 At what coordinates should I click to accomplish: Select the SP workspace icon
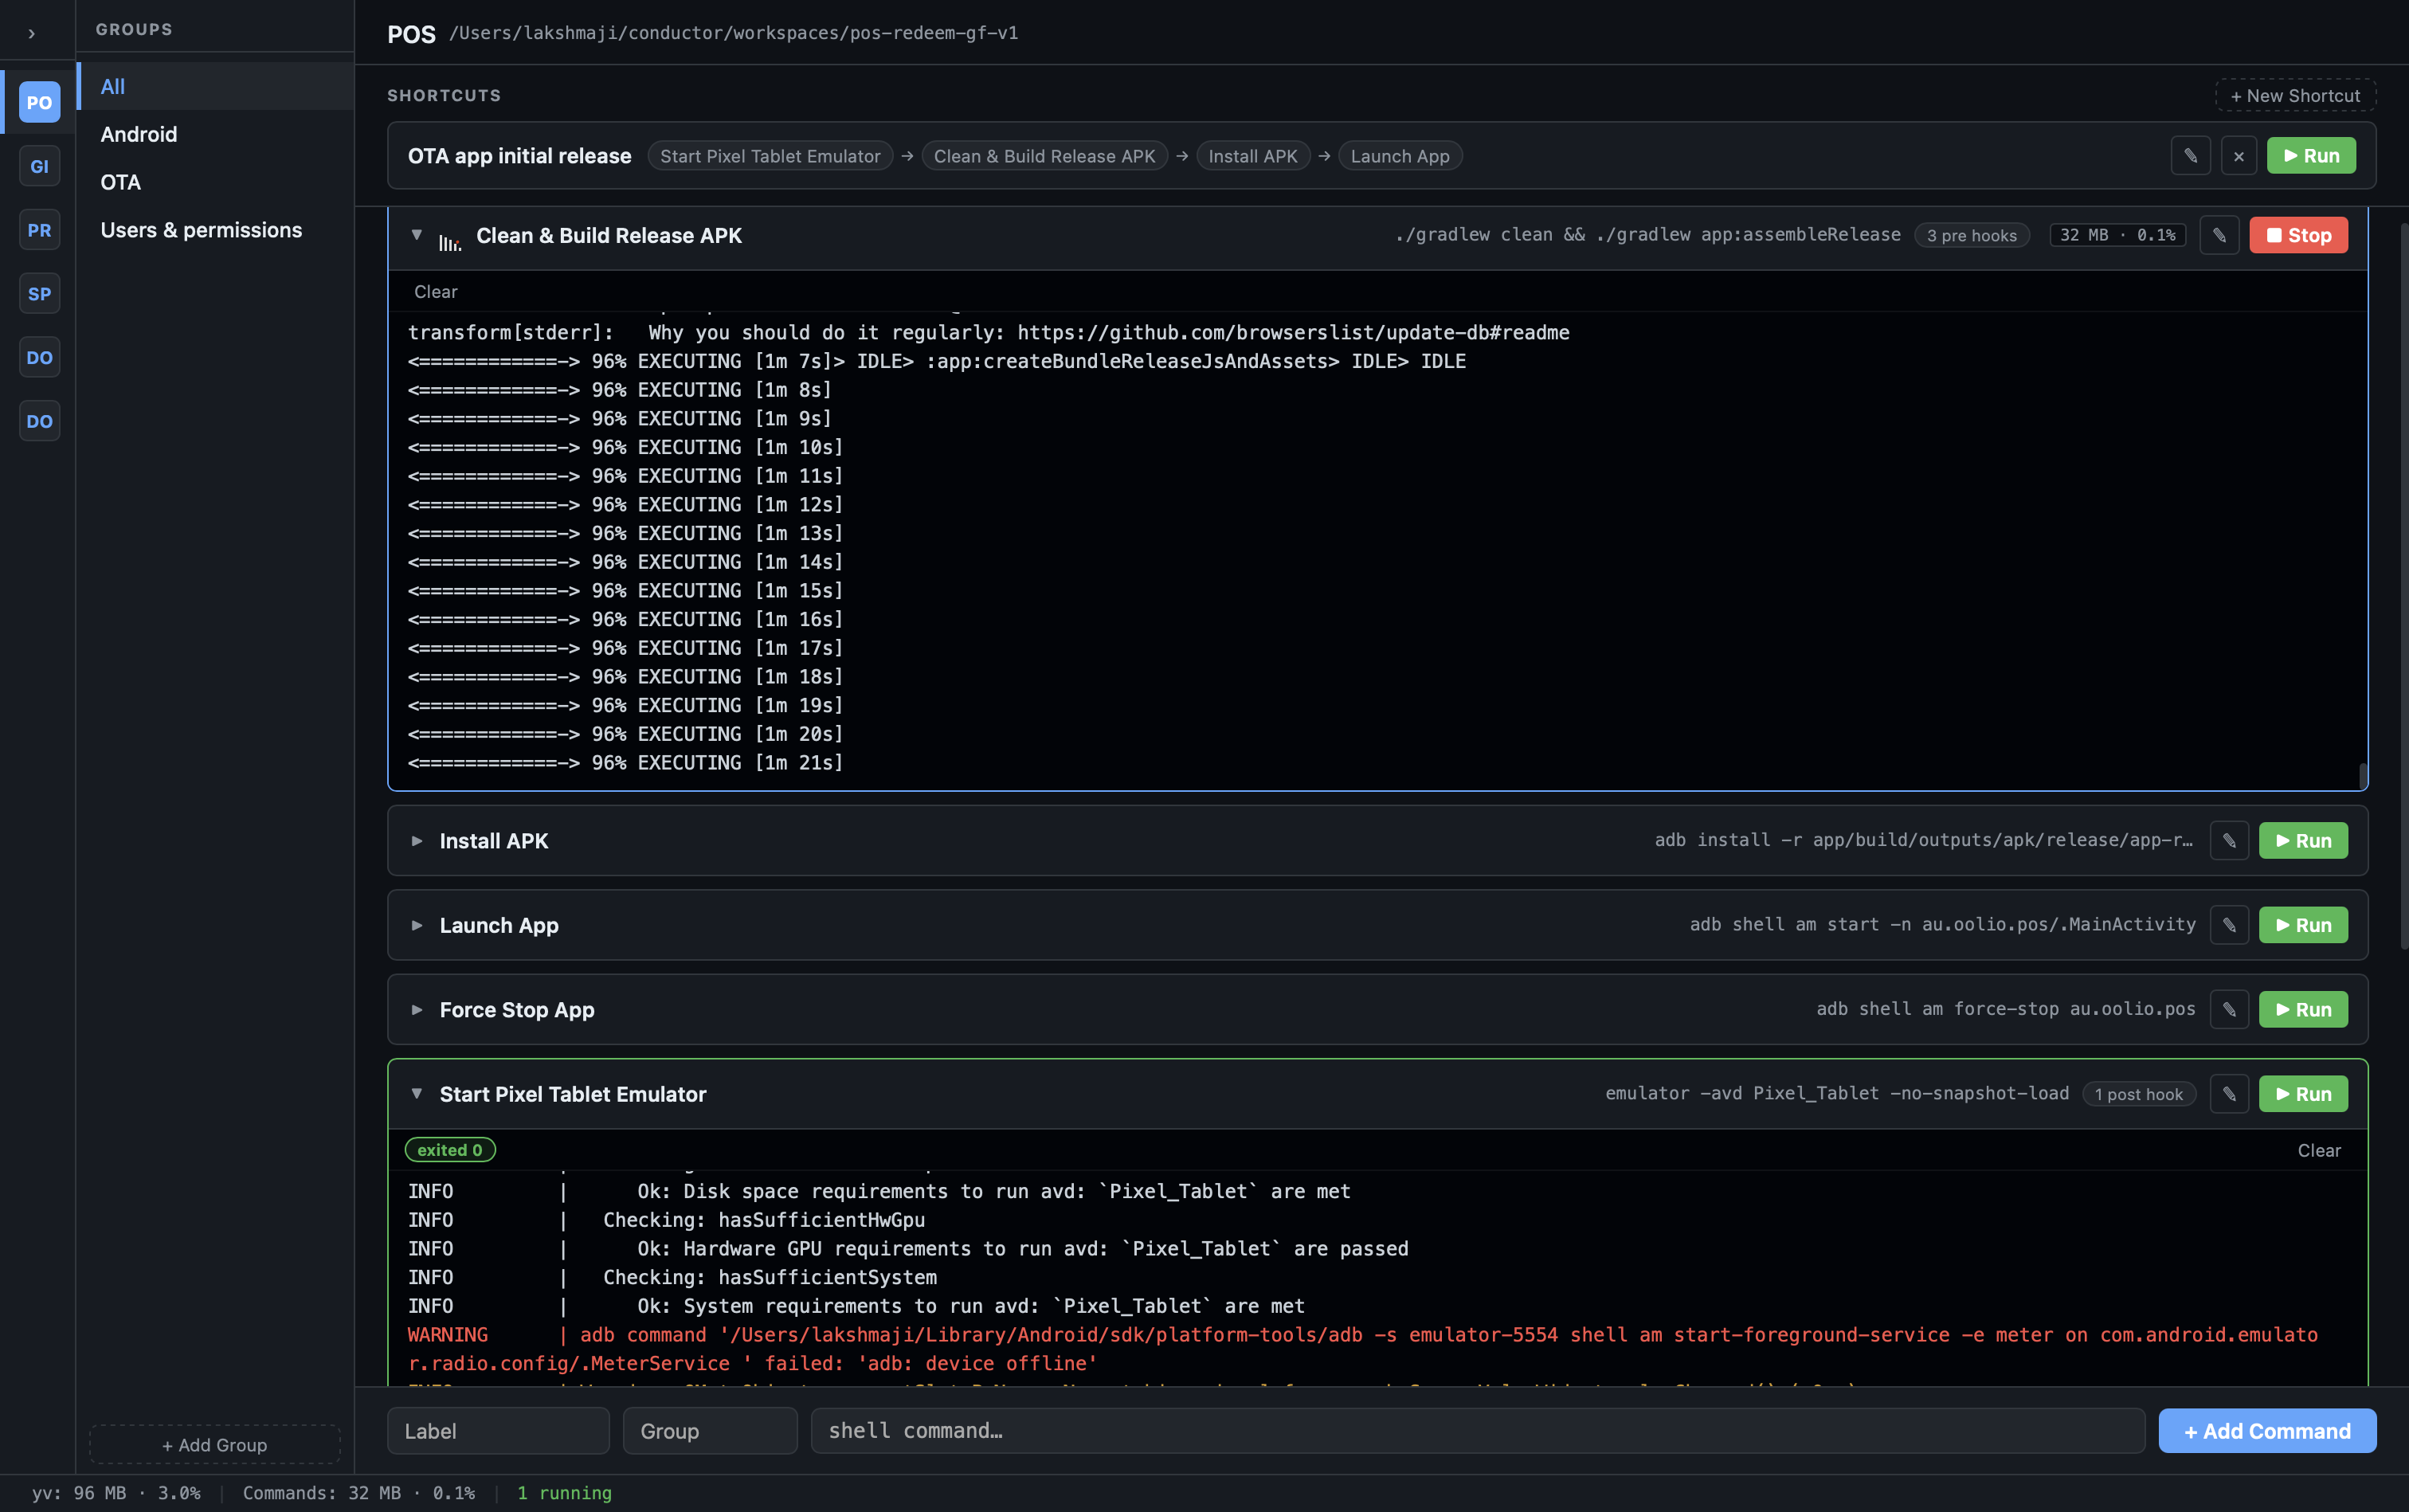[x=39, y=294]
